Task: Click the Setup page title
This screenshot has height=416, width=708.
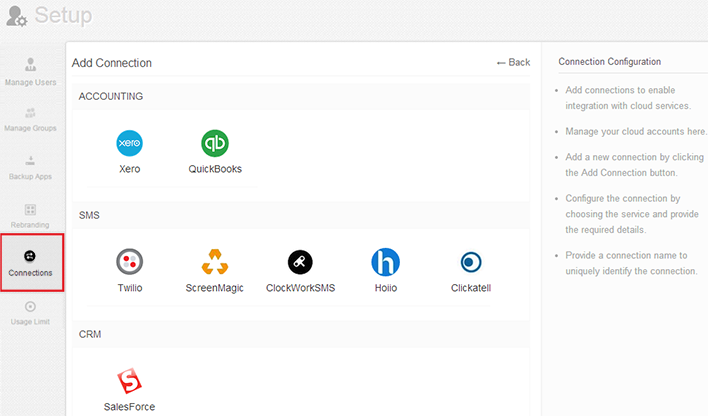Action: pyautogui.click(x=64, y=15)
